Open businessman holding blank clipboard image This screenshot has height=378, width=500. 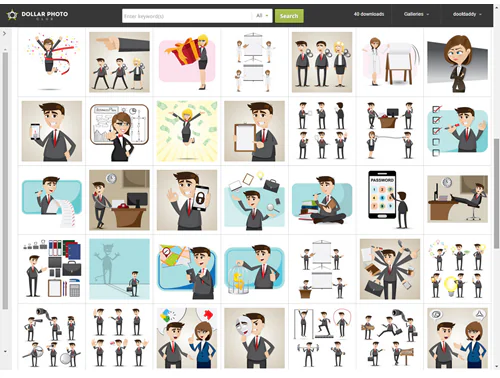[x=254, y=131]
